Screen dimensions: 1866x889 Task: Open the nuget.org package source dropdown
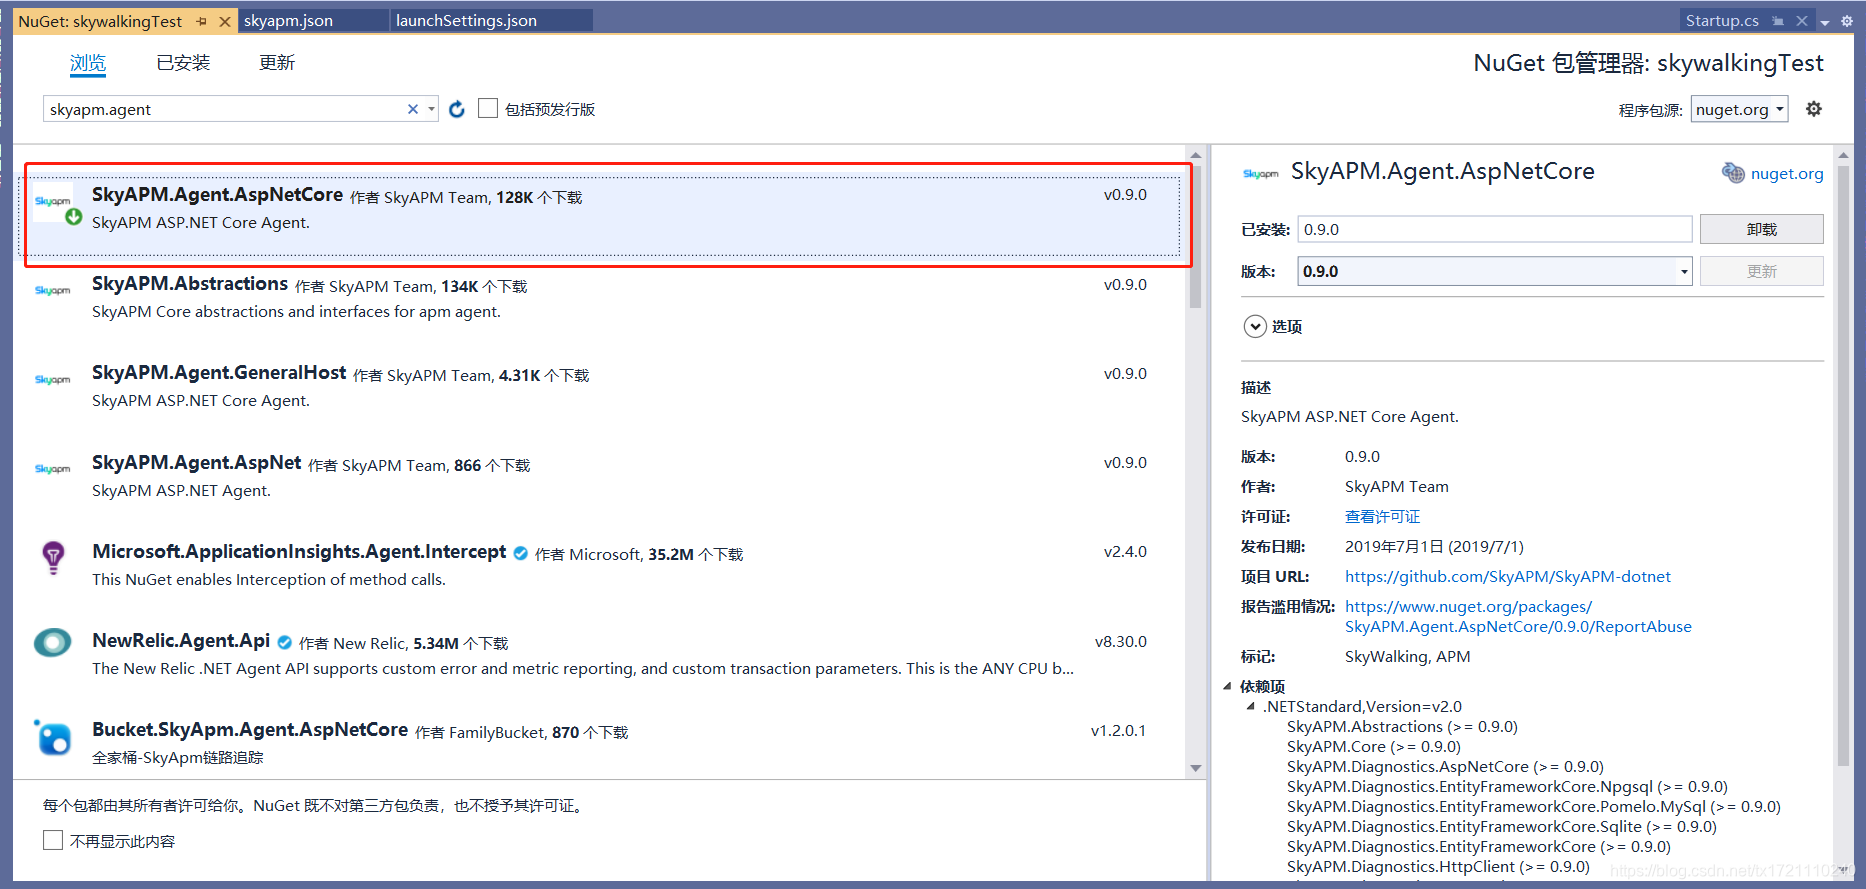1739,109
